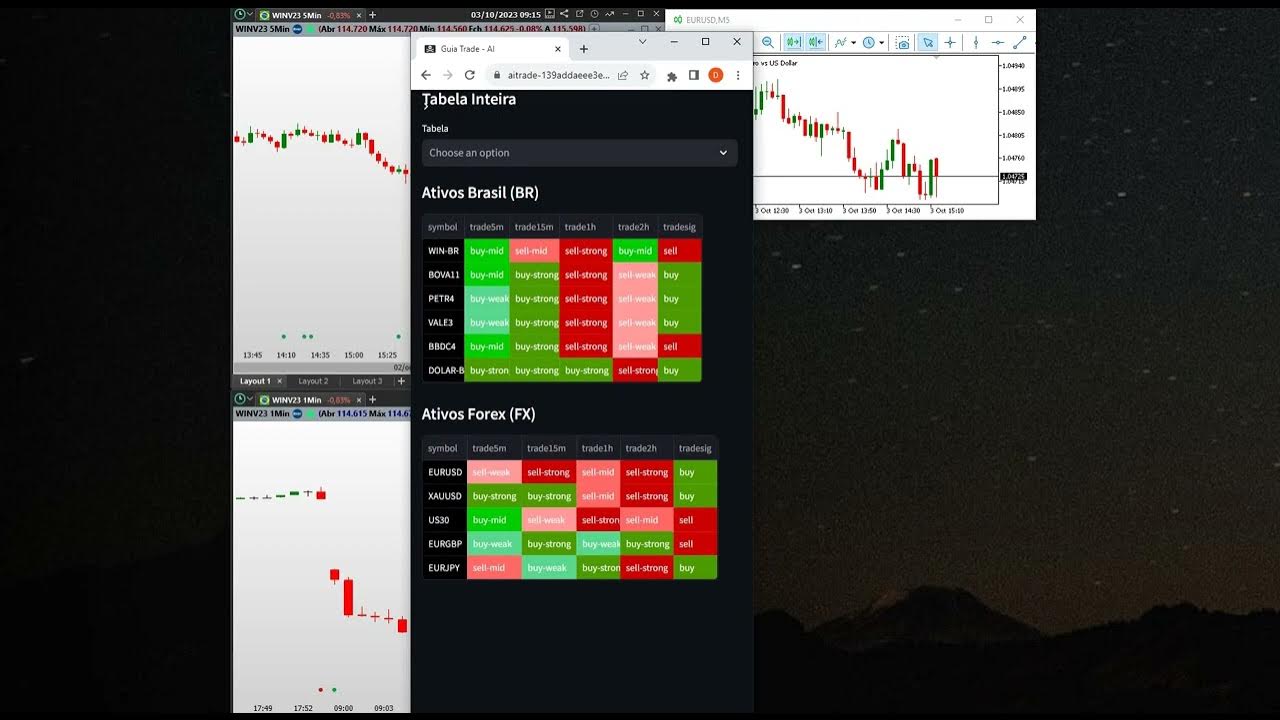Switch to Layout 1 tab
The height and width of the screenshot is (720, 1280).
255,381
